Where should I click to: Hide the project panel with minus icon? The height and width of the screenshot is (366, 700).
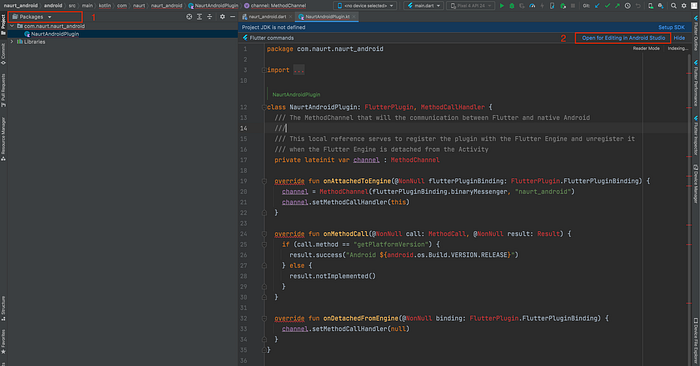[x=233, y=17]
